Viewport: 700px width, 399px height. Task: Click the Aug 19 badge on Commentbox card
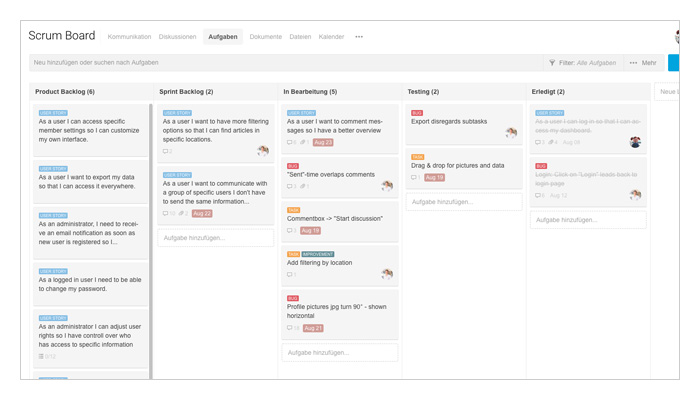[310, 231]
